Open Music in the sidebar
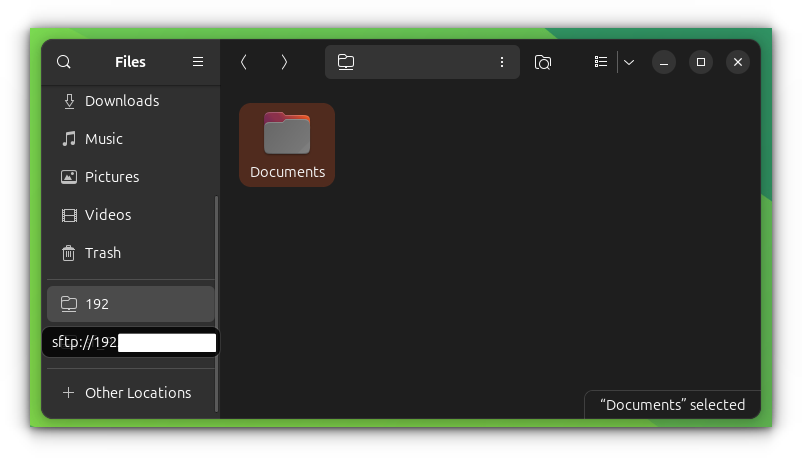This screenshot has height=459, width=802. (103, 139)
